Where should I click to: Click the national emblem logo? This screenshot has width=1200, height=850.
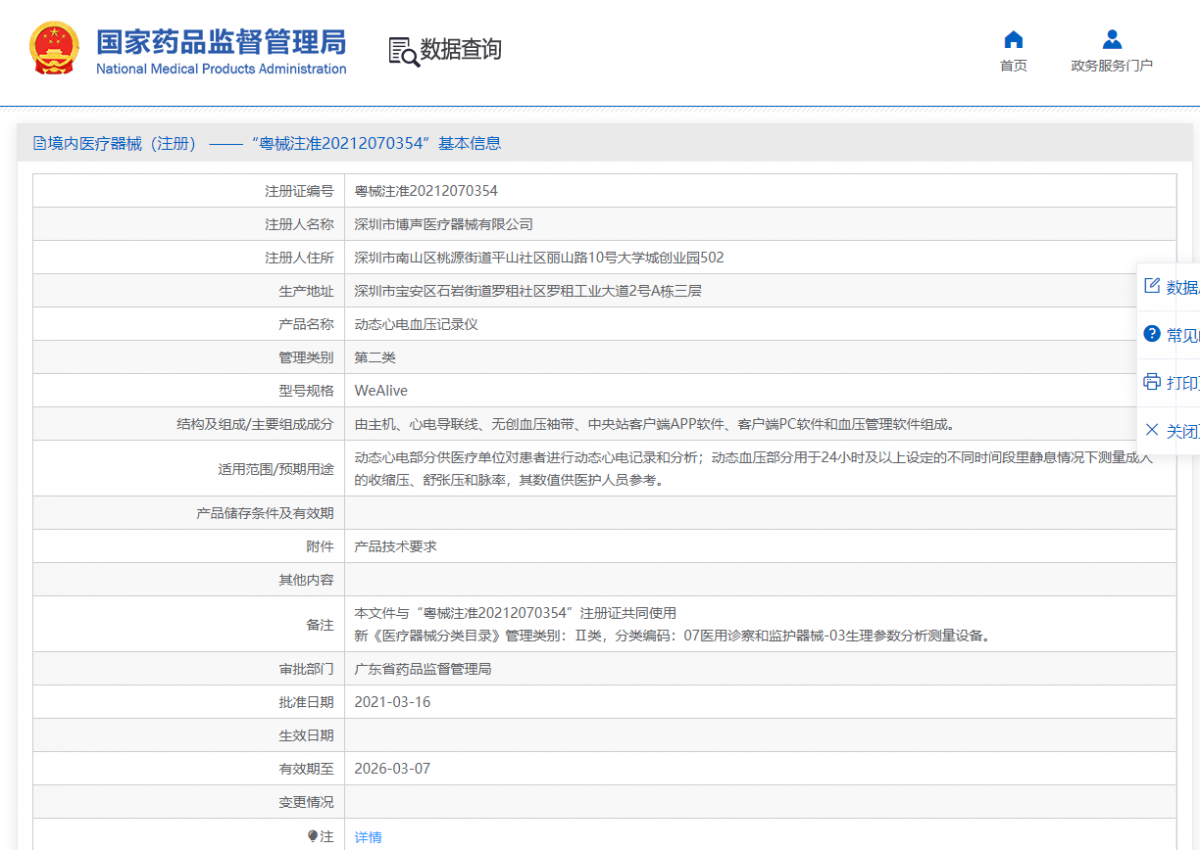tap(54, 48)
